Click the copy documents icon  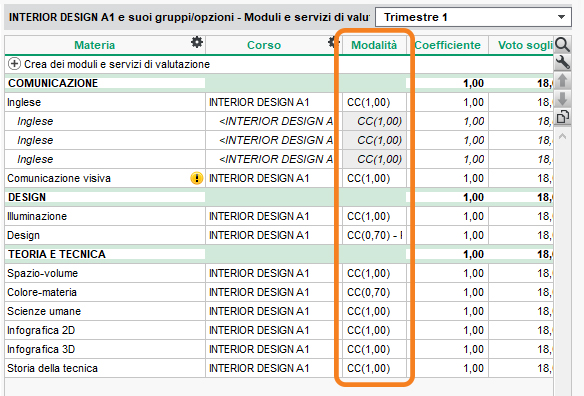point(562,117)
